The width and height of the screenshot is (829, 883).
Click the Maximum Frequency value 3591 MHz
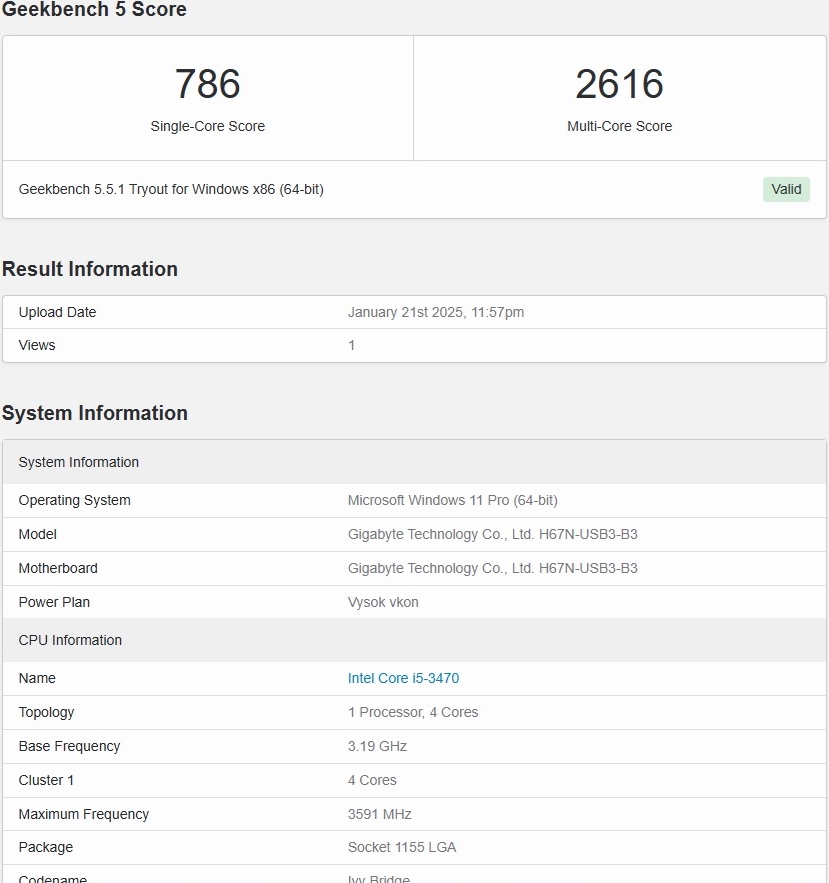(379, 814)
